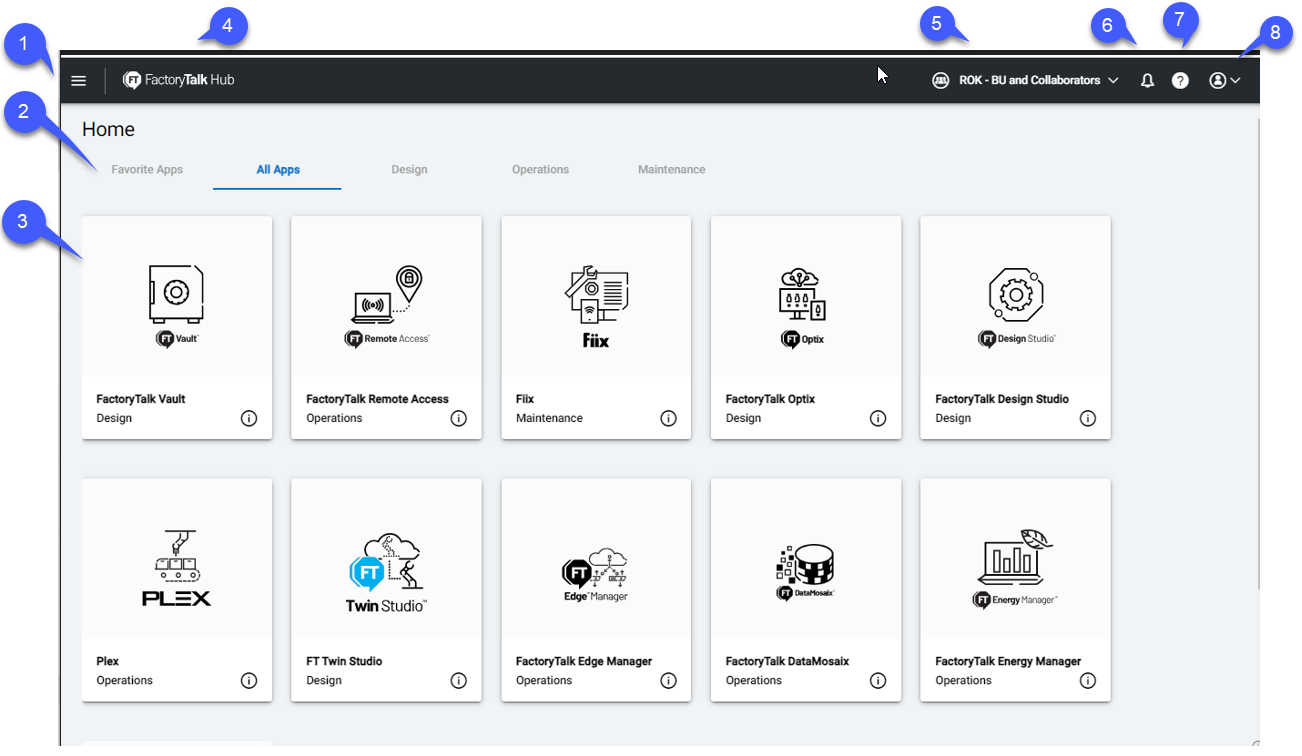Click the FactoryTalk Vault card title

tap(141, 399)
